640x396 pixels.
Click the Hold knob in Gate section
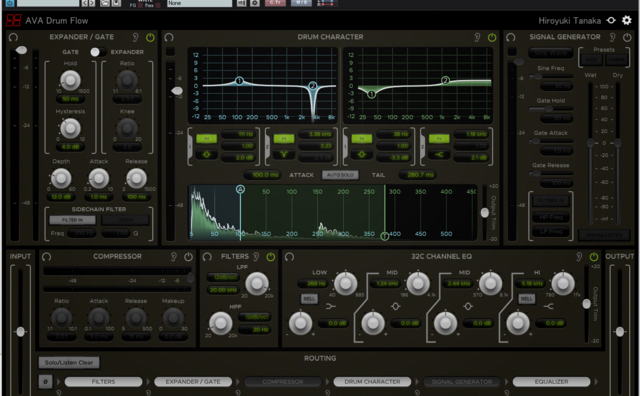click(x=70, y=80)
